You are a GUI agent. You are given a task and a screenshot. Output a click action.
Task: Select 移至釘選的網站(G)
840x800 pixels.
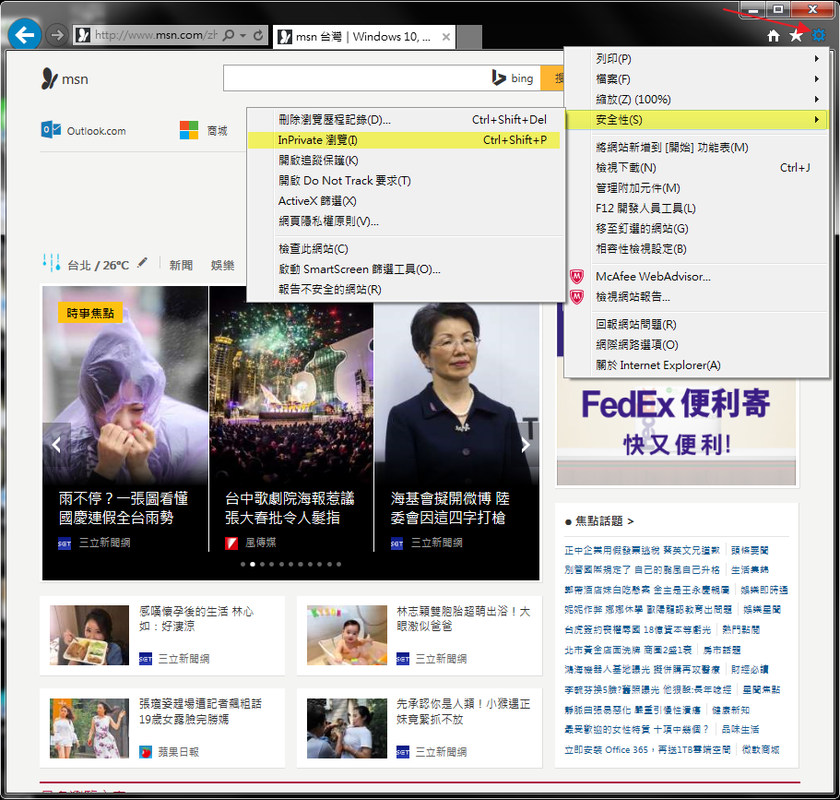[x=696, y=229]
